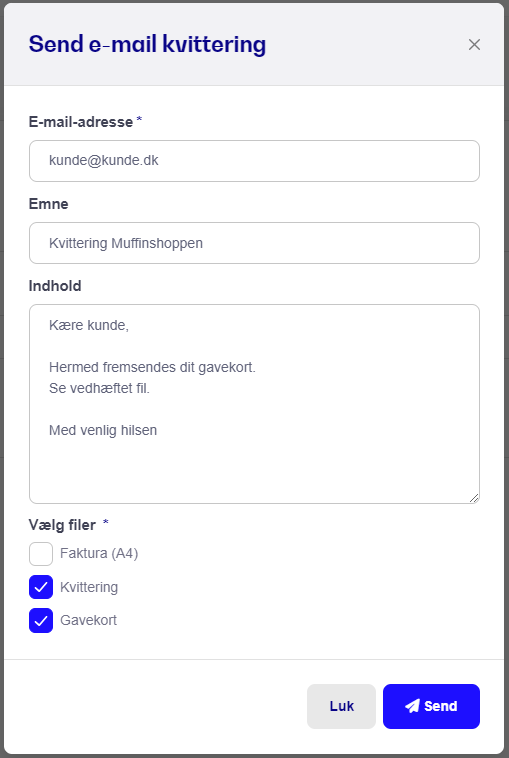Click into the Emne subject field
This screenshot has height=758, width=509.
click(254, 243)
